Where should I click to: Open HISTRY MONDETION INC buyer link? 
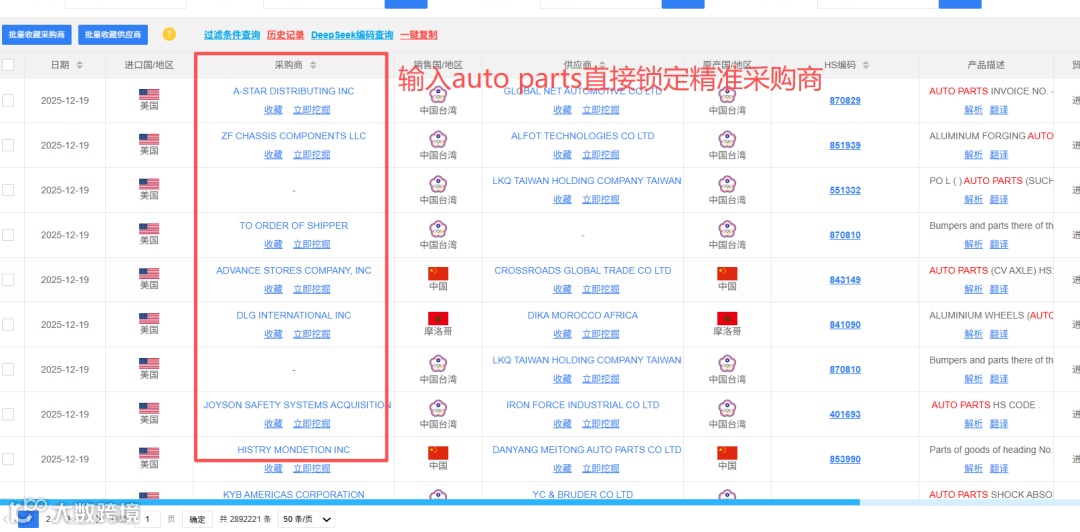point(293,449)
